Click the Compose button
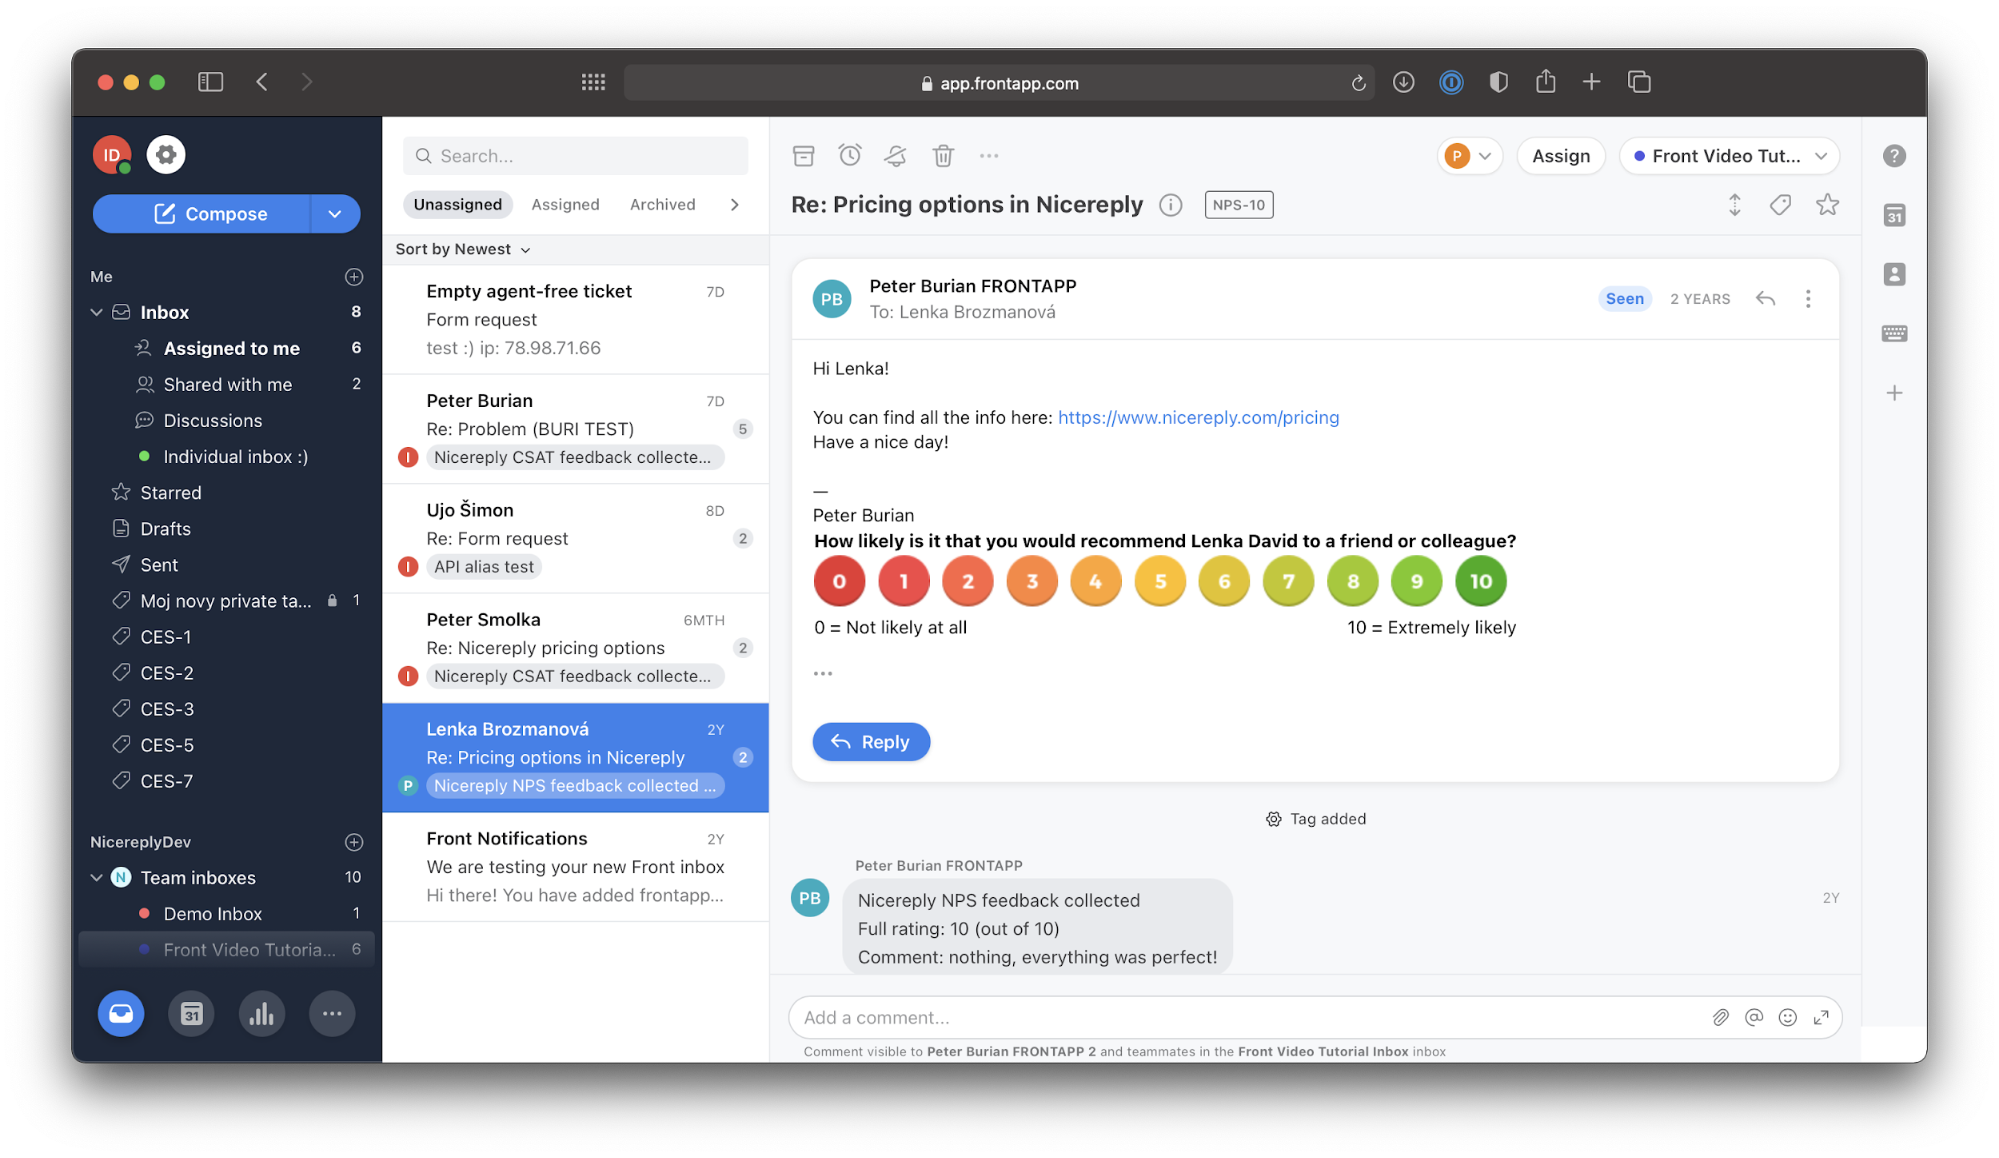This screenshot has width=1999, height=1158. (x=202, y=214)
